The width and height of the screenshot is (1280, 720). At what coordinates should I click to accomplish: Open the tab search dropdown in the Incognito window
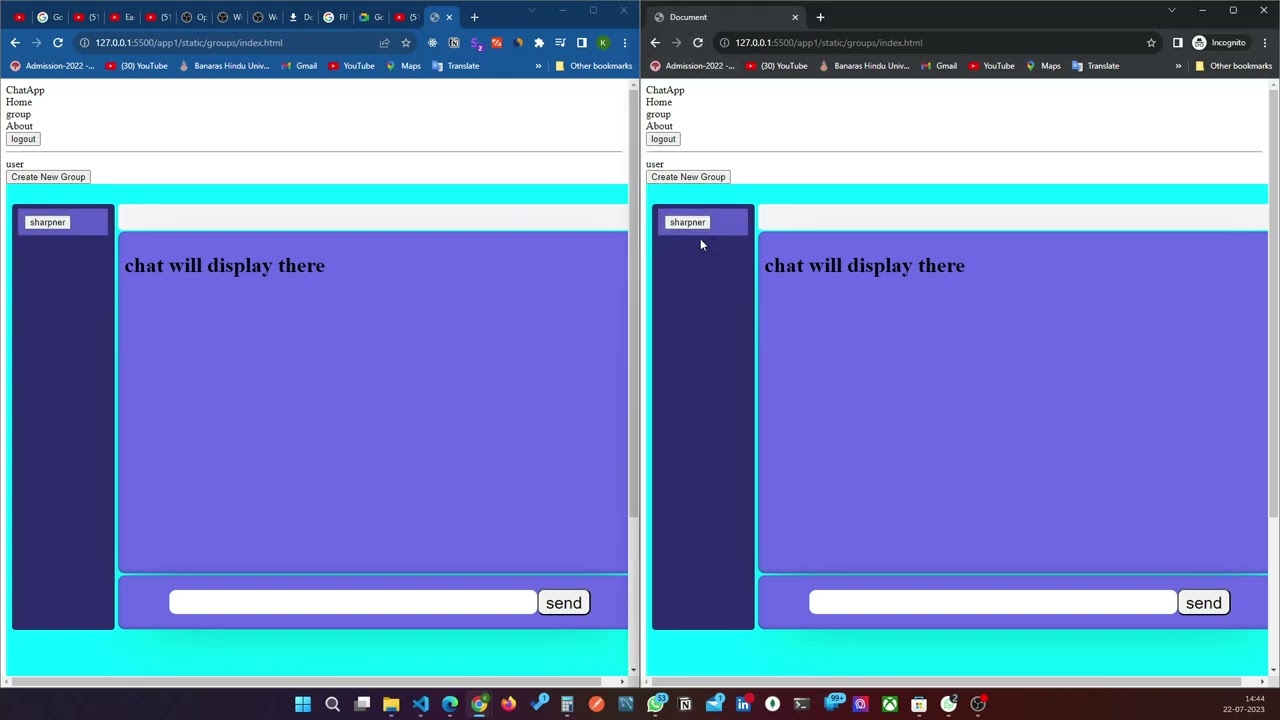coord(1172,10)
